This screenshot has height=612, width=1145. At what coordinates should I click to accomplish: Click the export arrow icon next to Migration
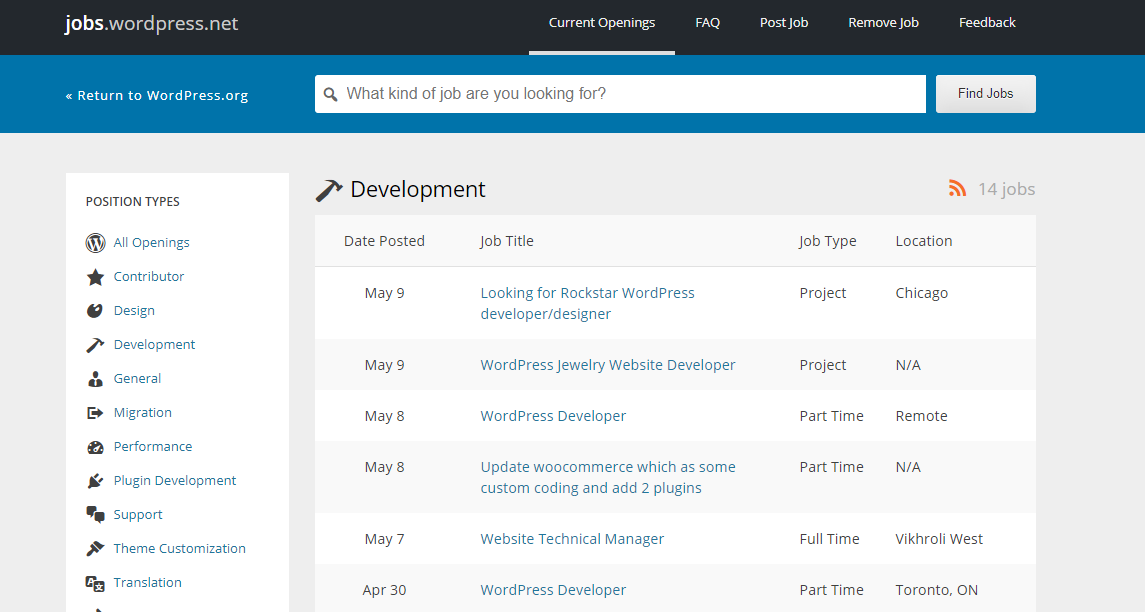[95, 413]
